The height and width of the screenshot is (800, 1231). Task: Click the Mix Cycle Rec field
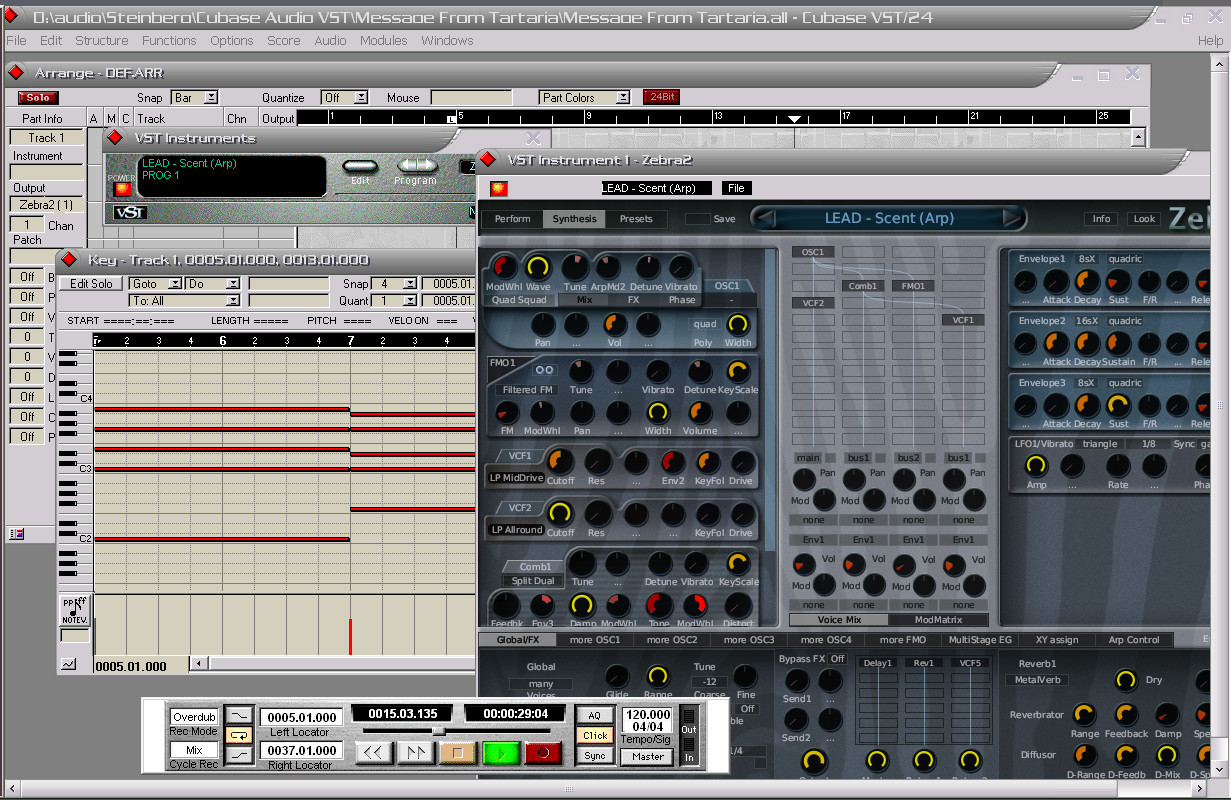[x=194, y=750]
